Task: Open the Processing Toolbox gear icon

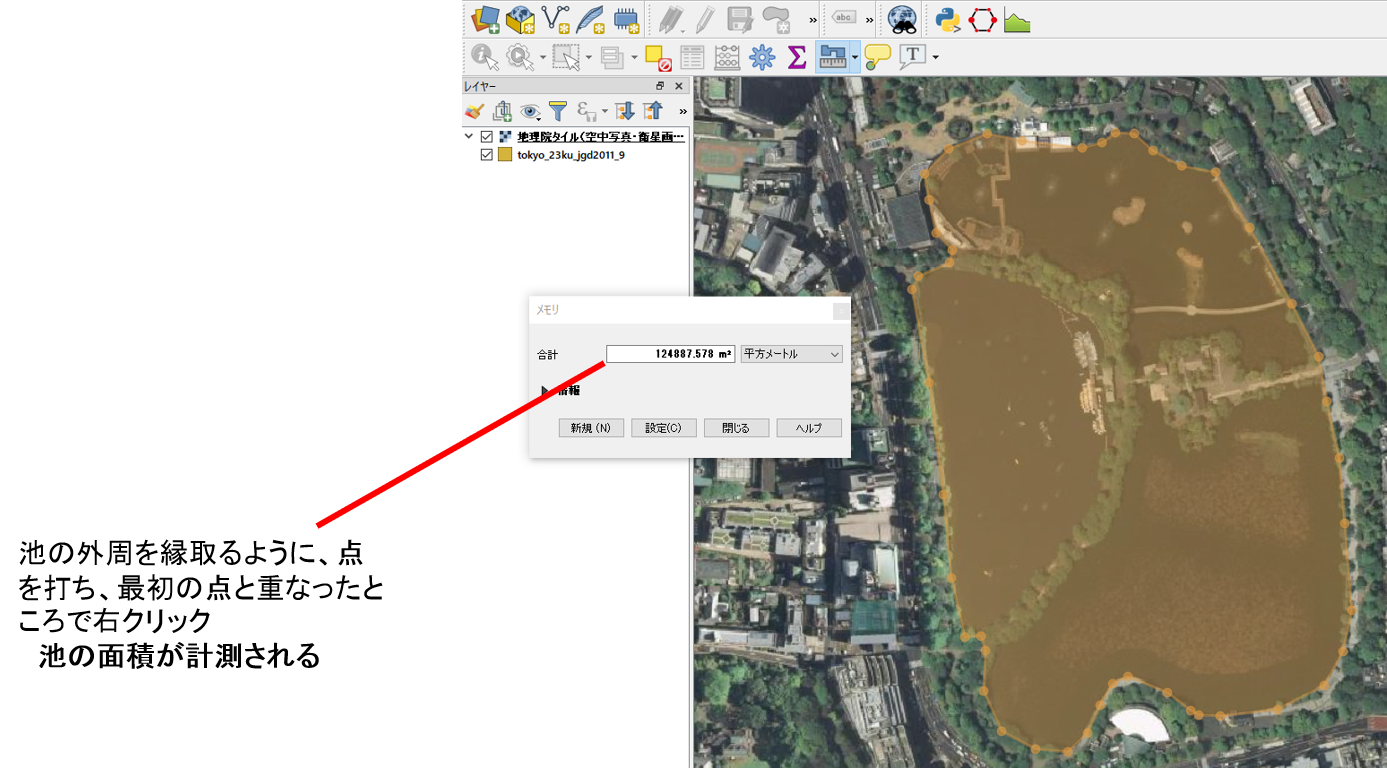Action: pyautogui.click(x=762, y=57)
